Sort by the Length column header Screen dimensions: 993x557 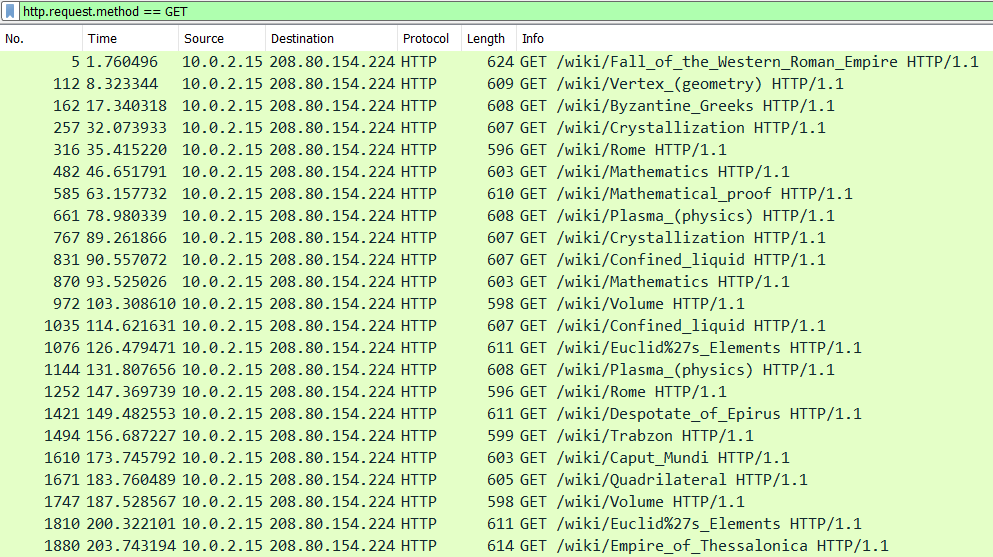tap(489, 39)
